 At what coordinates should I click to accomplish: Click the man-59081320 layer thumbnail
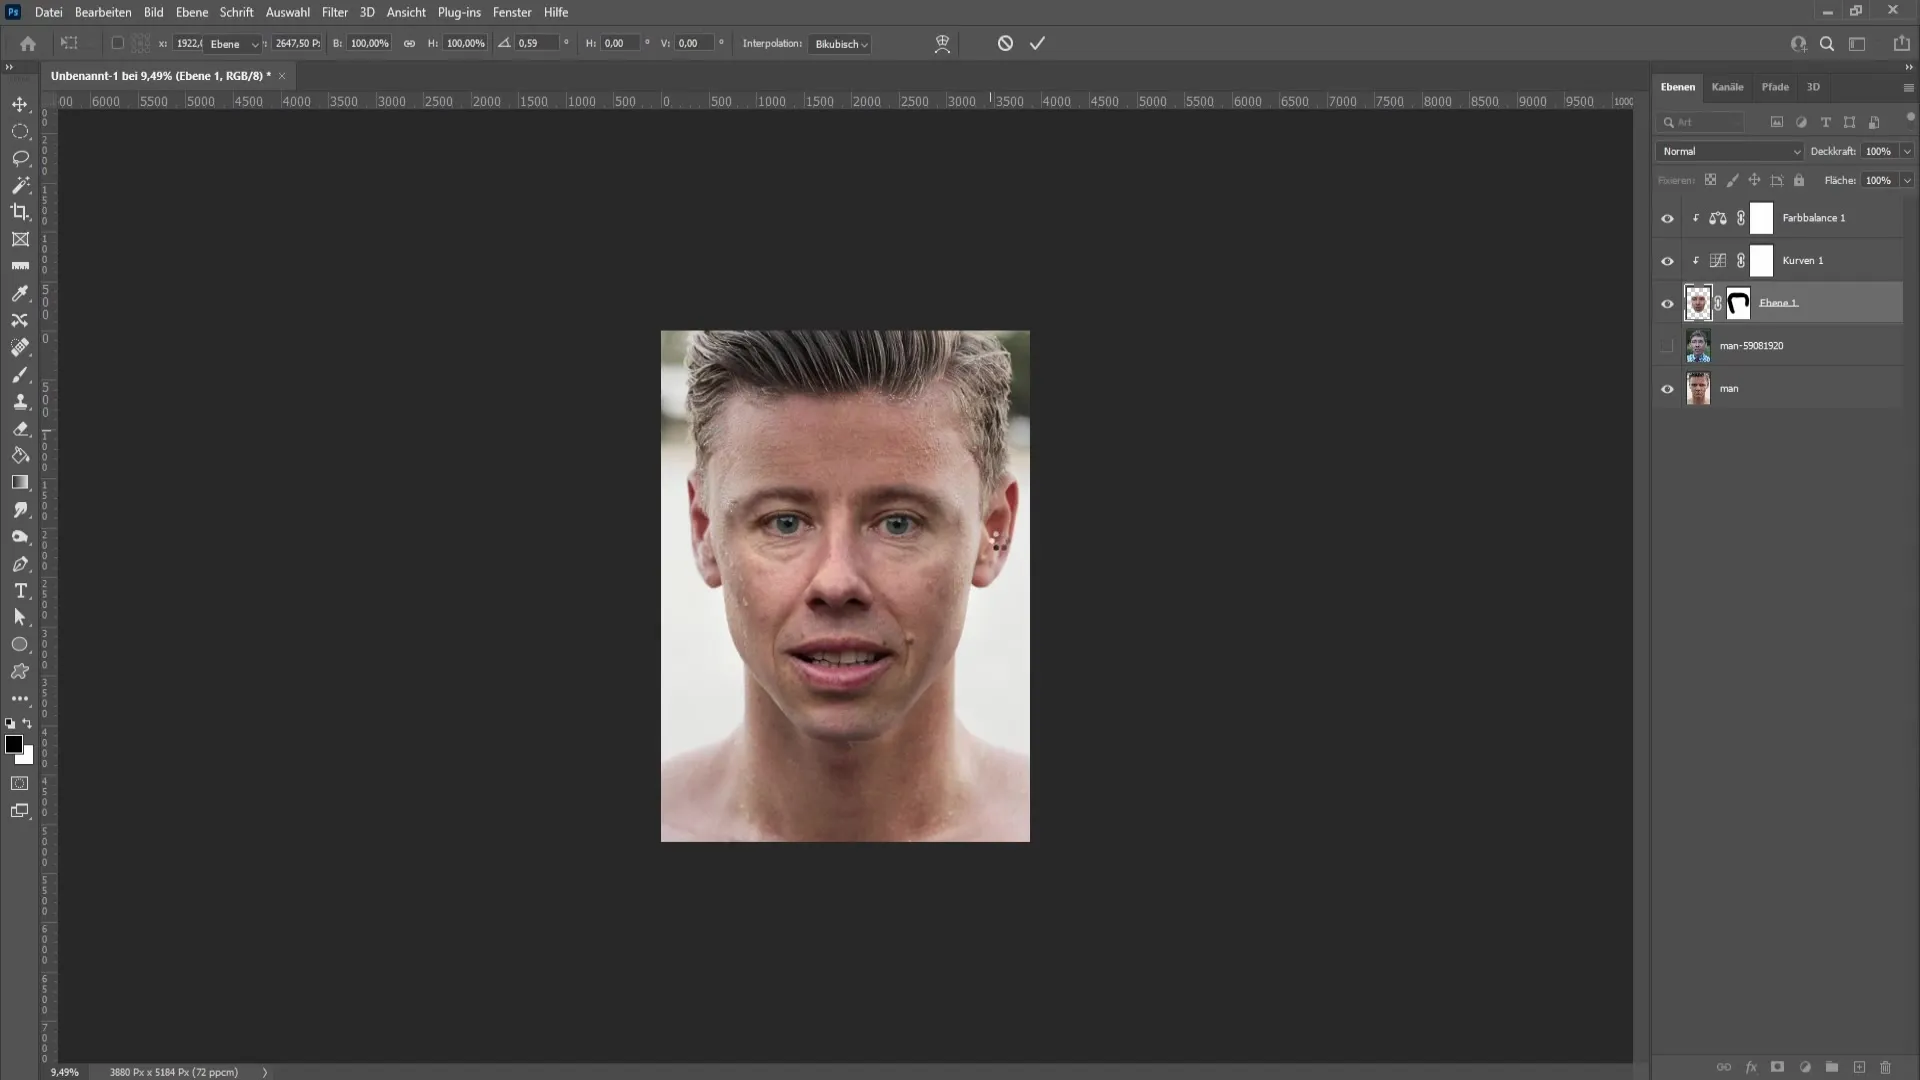tap(1698, 344)
